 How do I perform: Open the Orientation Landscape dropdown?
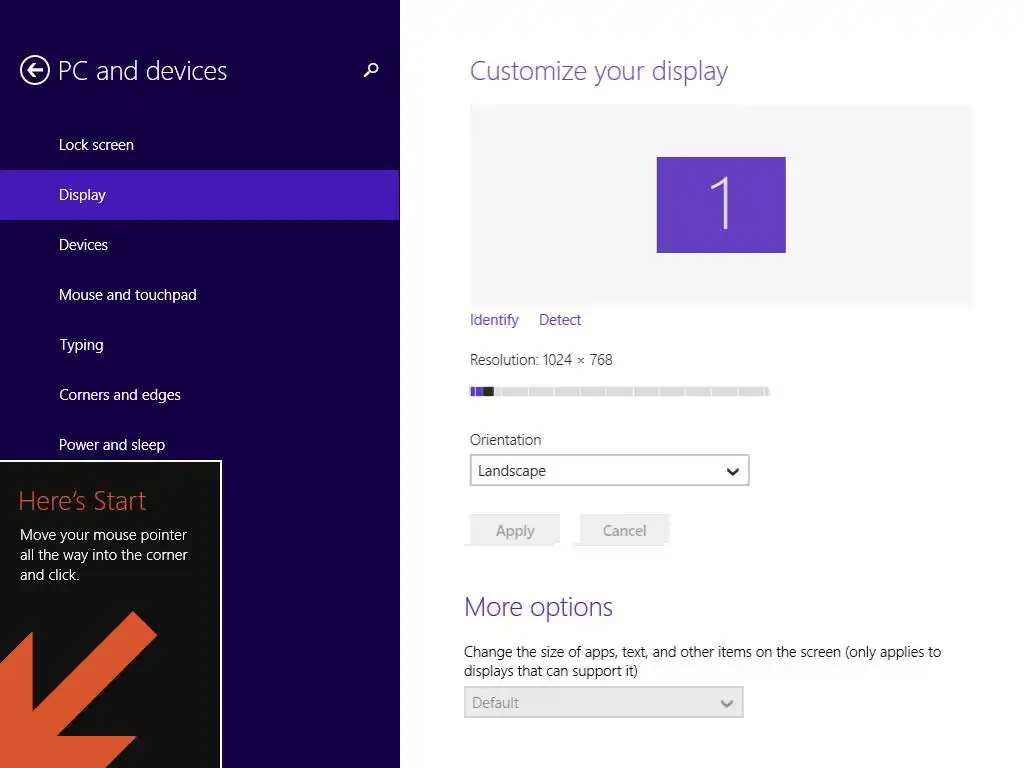point(609,471)
